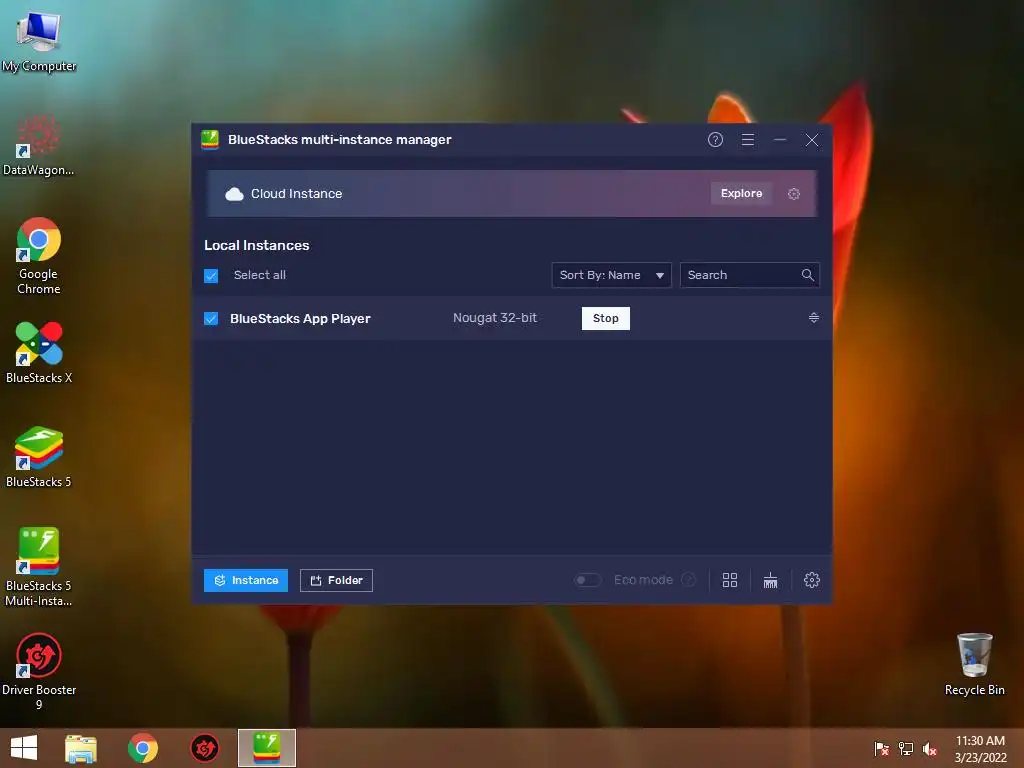The width and height of the screenshot is (1024, 768).
Task: Click the disk cleanup broom icon
Action: click(771, 580)
